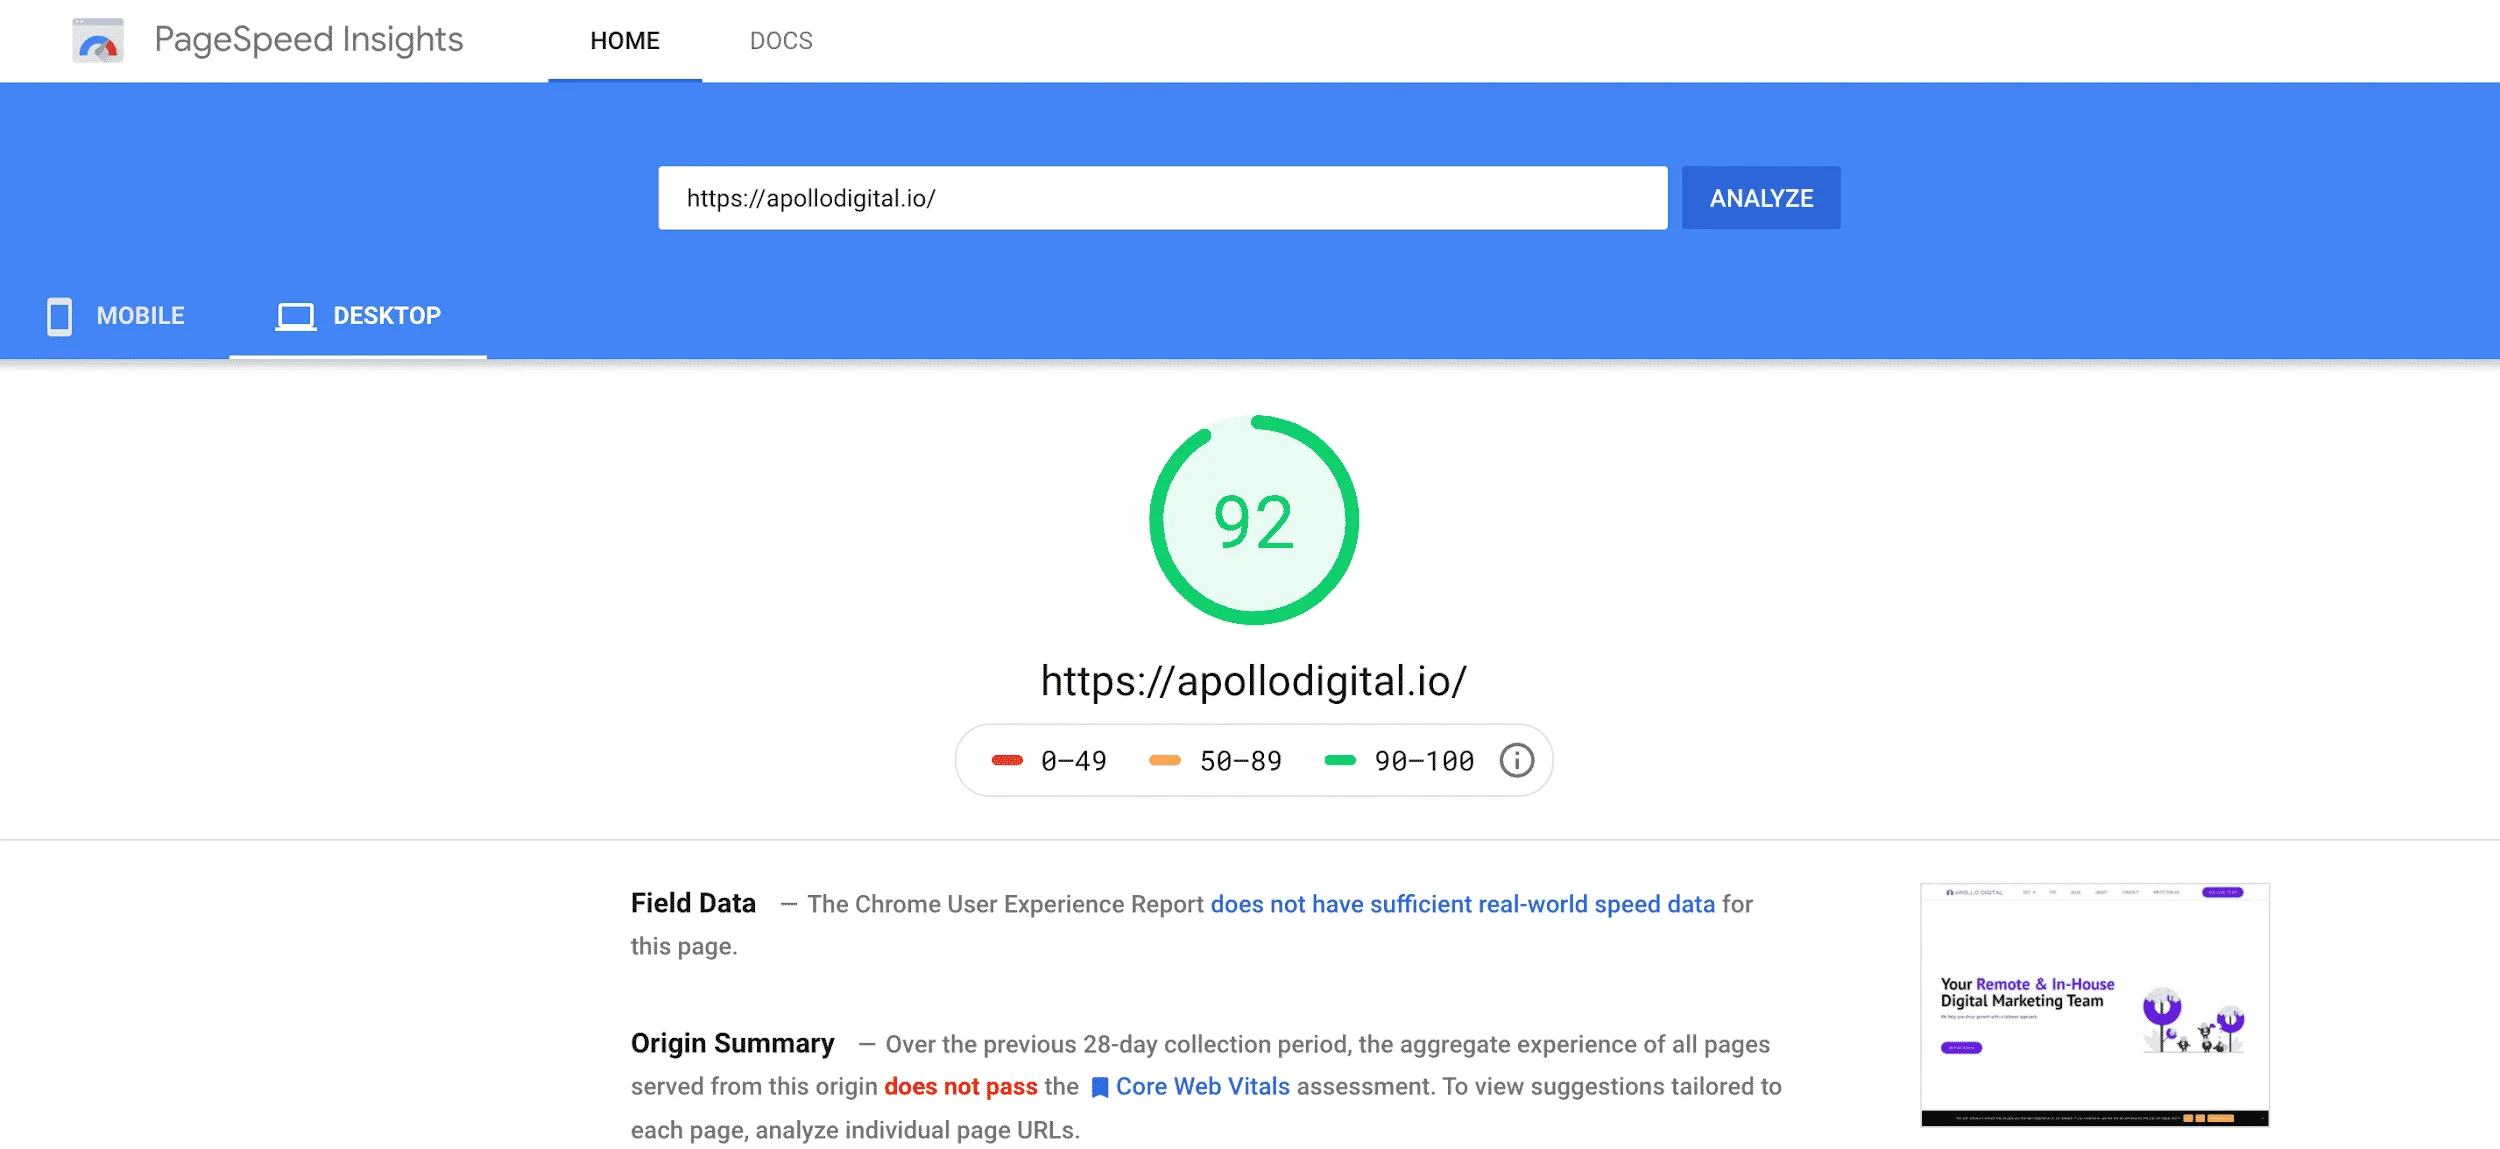Click the ANALYZE button
The height and width of the screenshot is (1149, 2500).
pos(1761,198)
